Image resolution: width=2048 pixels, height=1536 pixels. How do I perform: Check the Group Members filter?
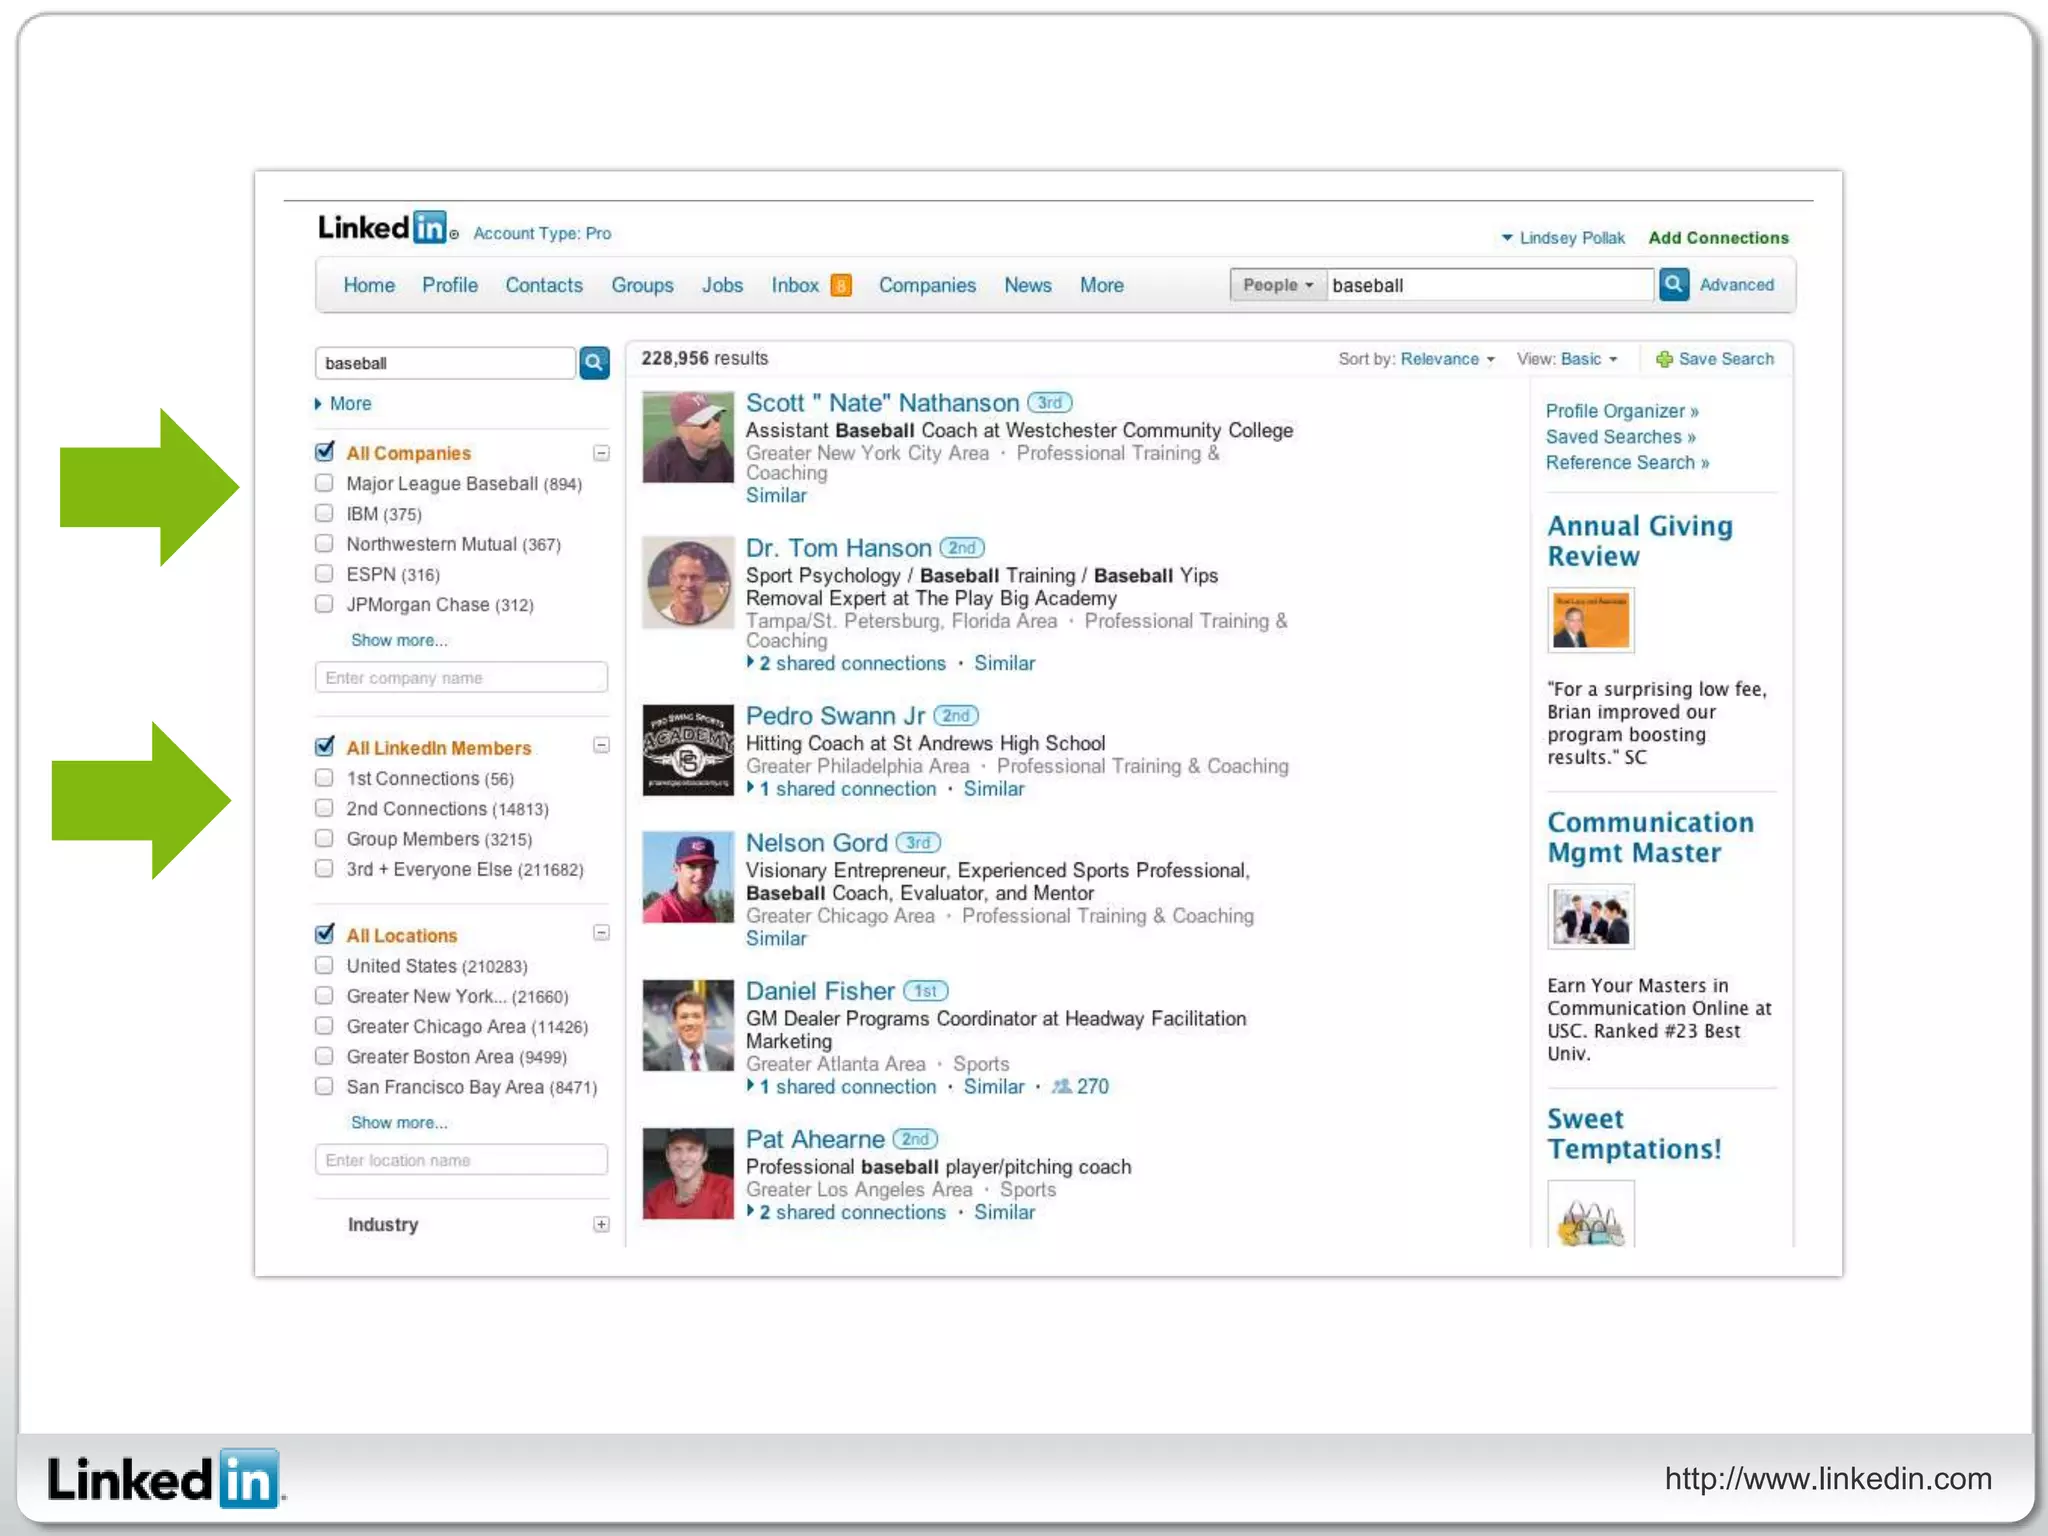point(324,838)
